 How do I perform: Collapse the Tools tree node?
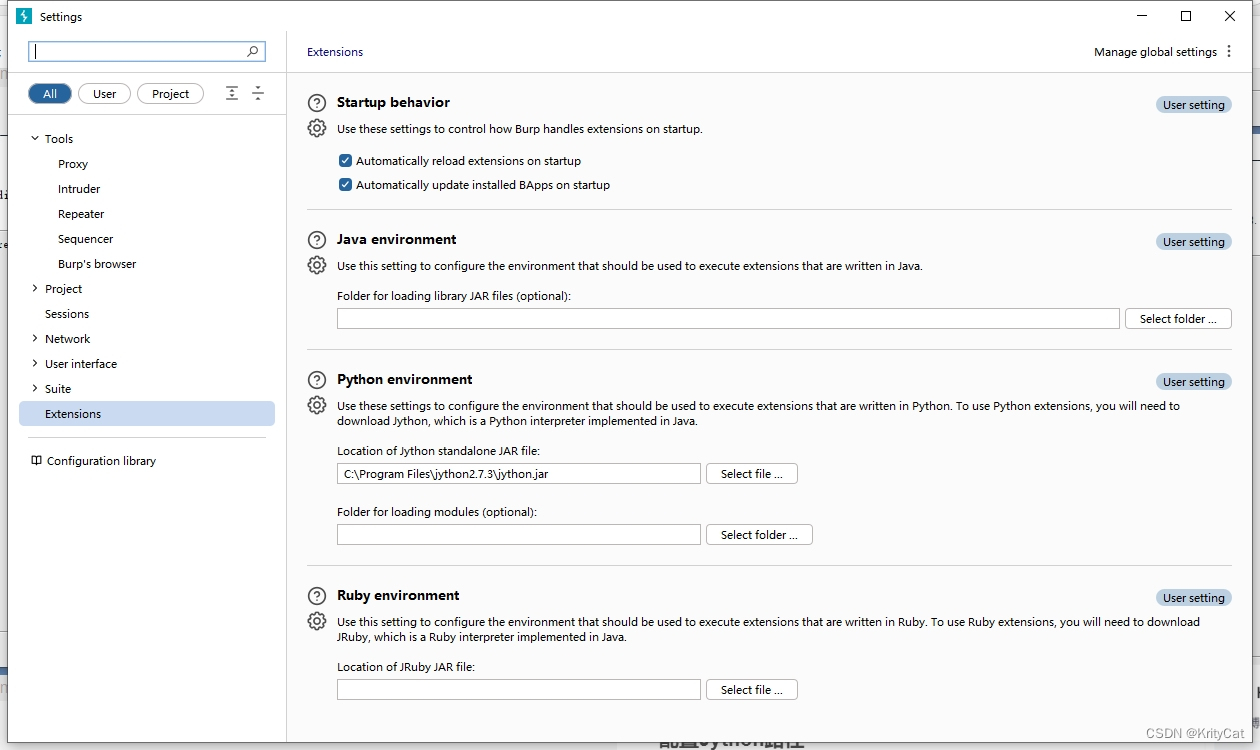point(35,139)
